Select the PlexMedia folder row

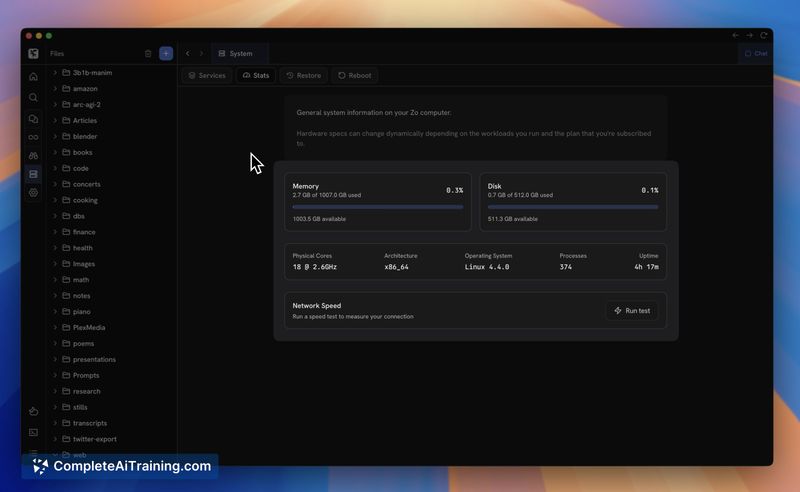coord(113,328)
